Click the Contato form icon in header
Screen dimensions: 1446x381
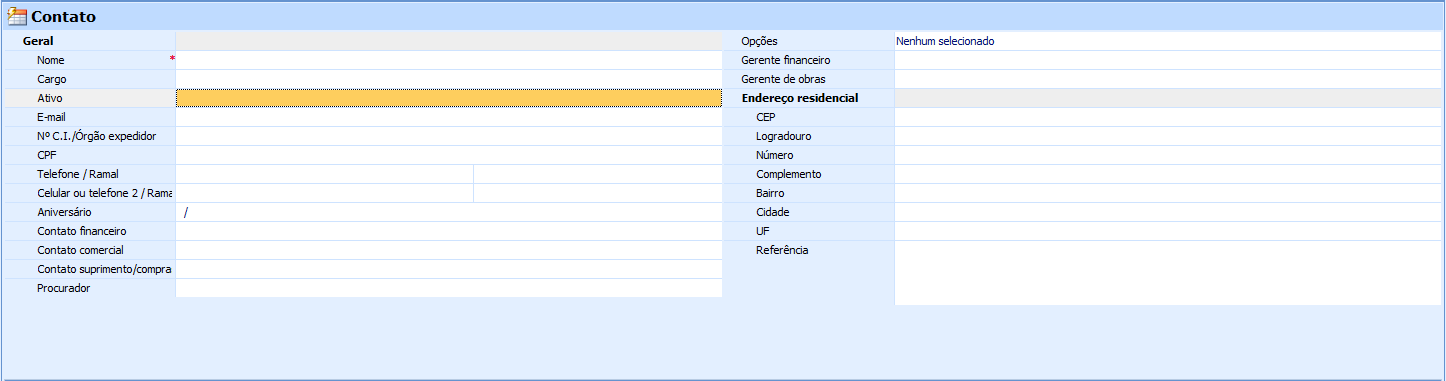point(17,16)
